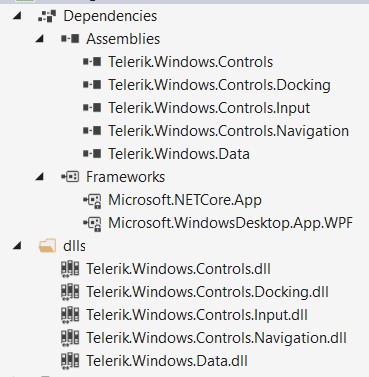Select Microsoft.WindowsDesktop.App.WPF framework label
Viewport: 369px width, 377px height.
pyautogui.click(x=230, y=224)
